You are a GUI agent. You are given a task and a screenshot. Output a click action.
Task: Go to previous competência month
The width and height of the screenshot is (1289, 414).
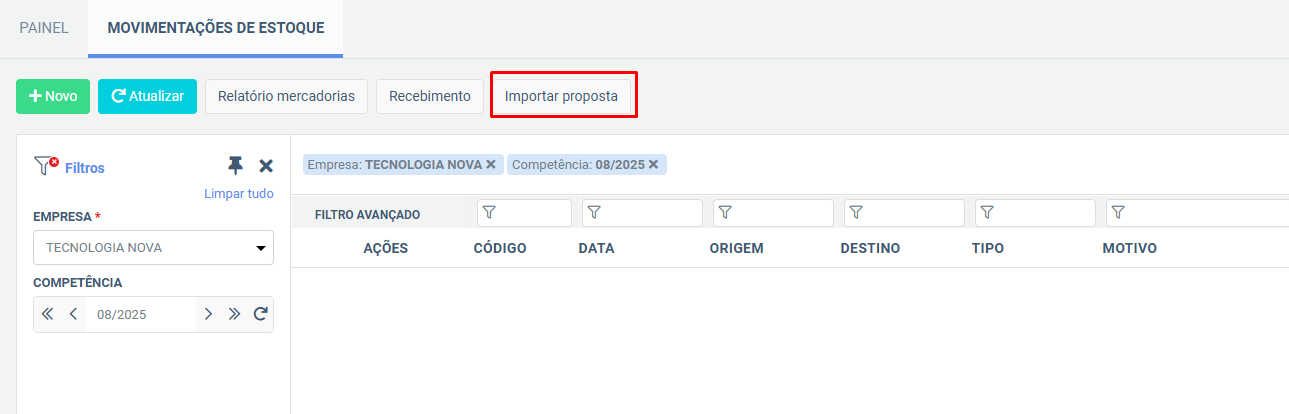(x=73, y=314)
